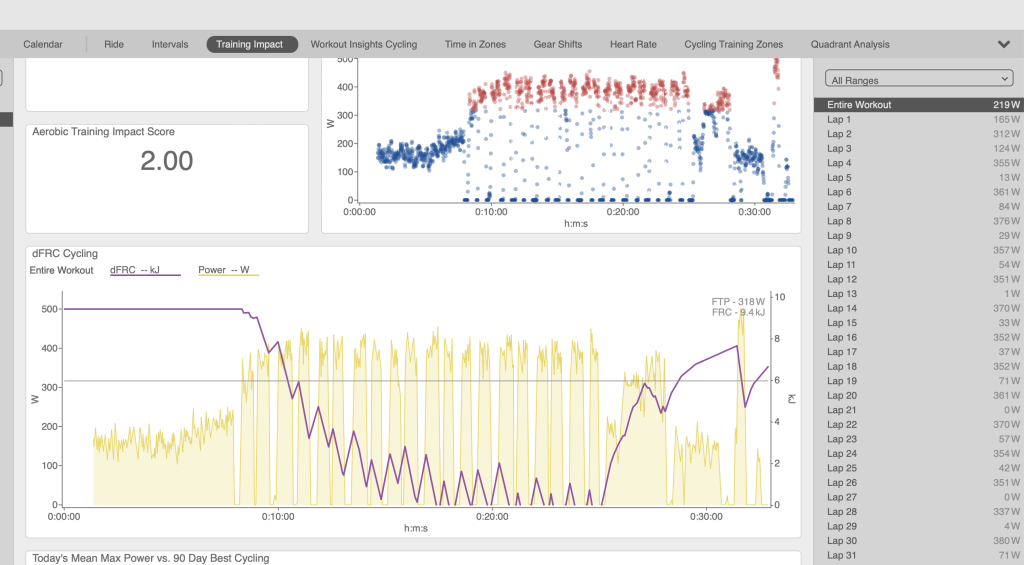
Task: Open the Intervals tab
Action: point(170,44)
